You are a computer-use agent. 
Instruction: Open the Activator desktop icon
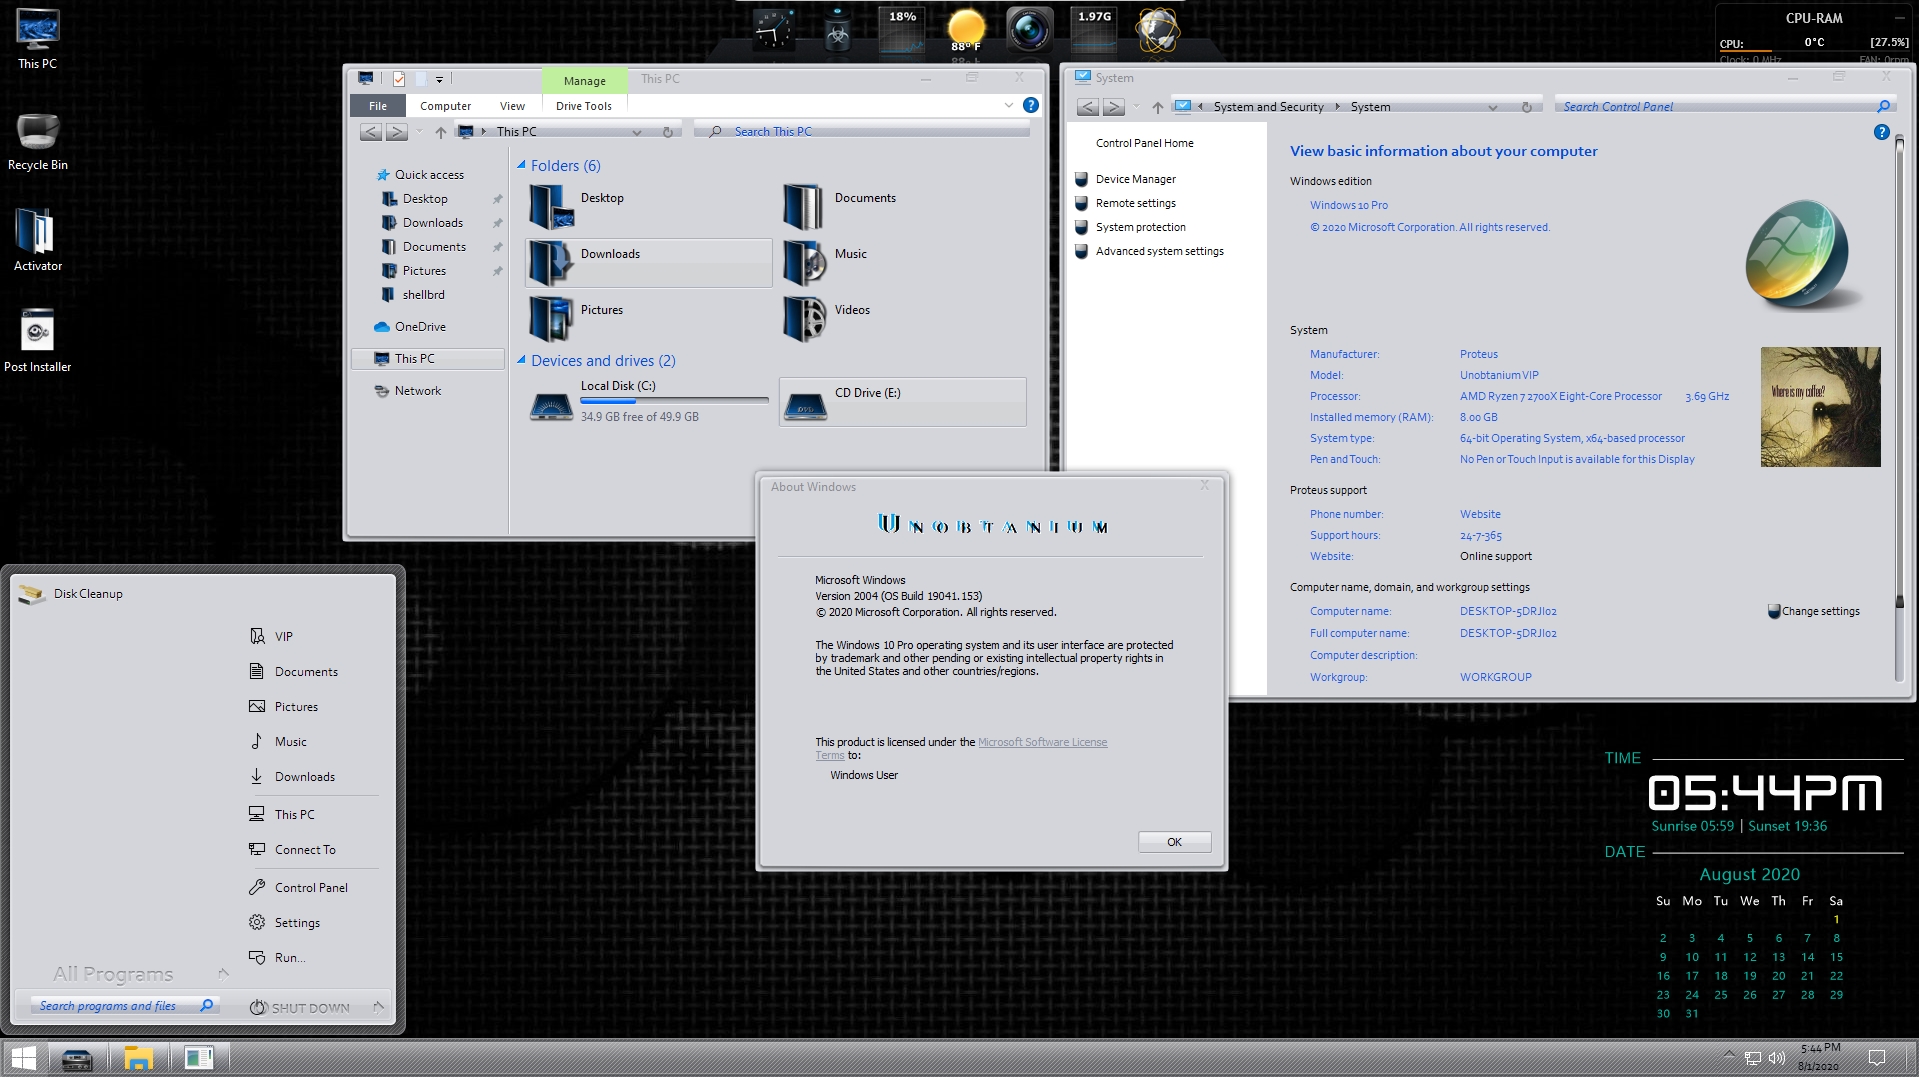pyautogui.click(x=37, y=241)
